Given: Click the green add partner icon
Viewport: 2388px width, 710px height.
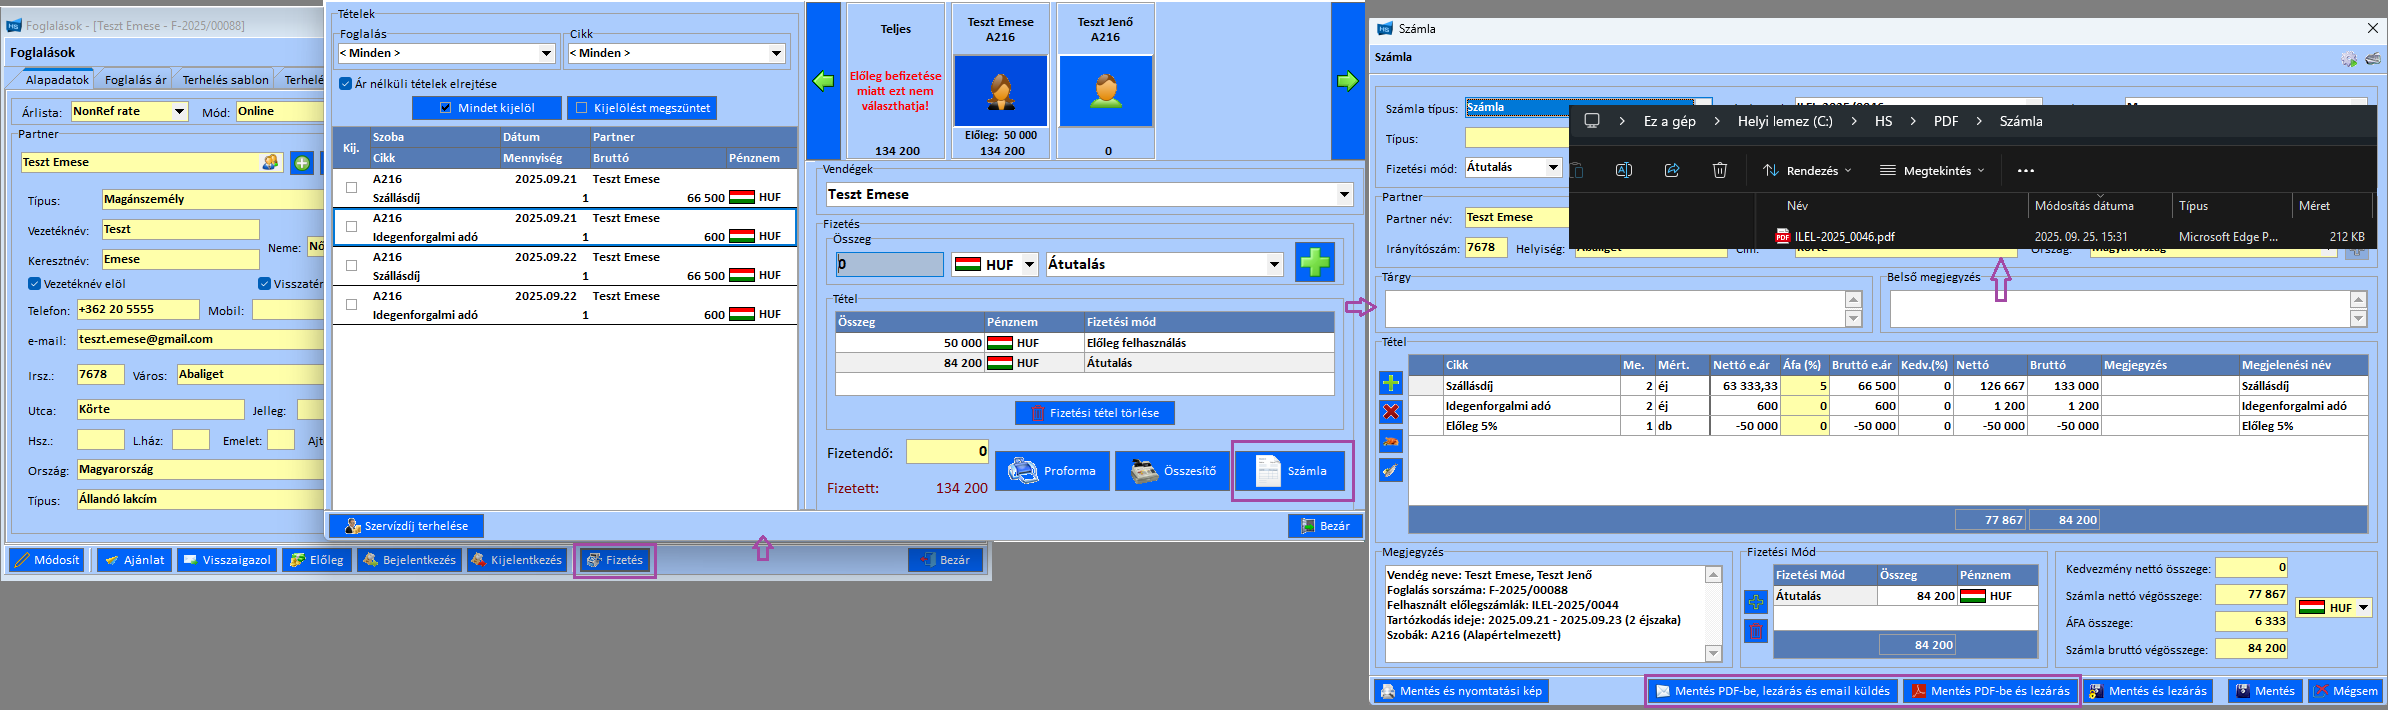Looking at the screenshot, I should tap(301, 163).
